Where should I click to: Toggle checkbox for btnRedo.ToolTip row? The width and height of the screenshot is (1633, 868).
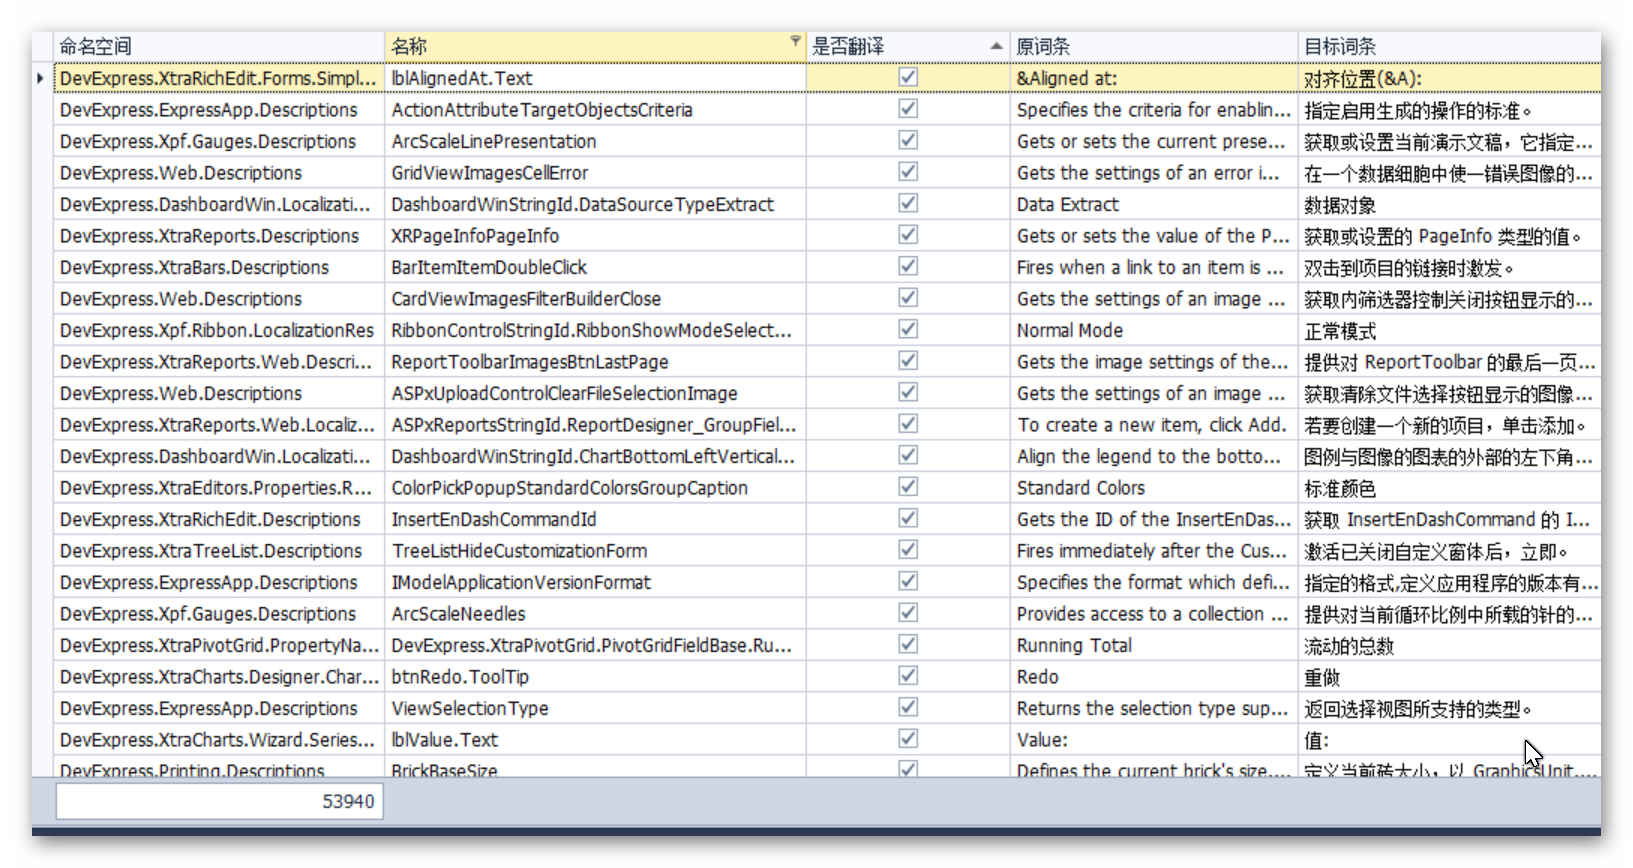[908, 676]
